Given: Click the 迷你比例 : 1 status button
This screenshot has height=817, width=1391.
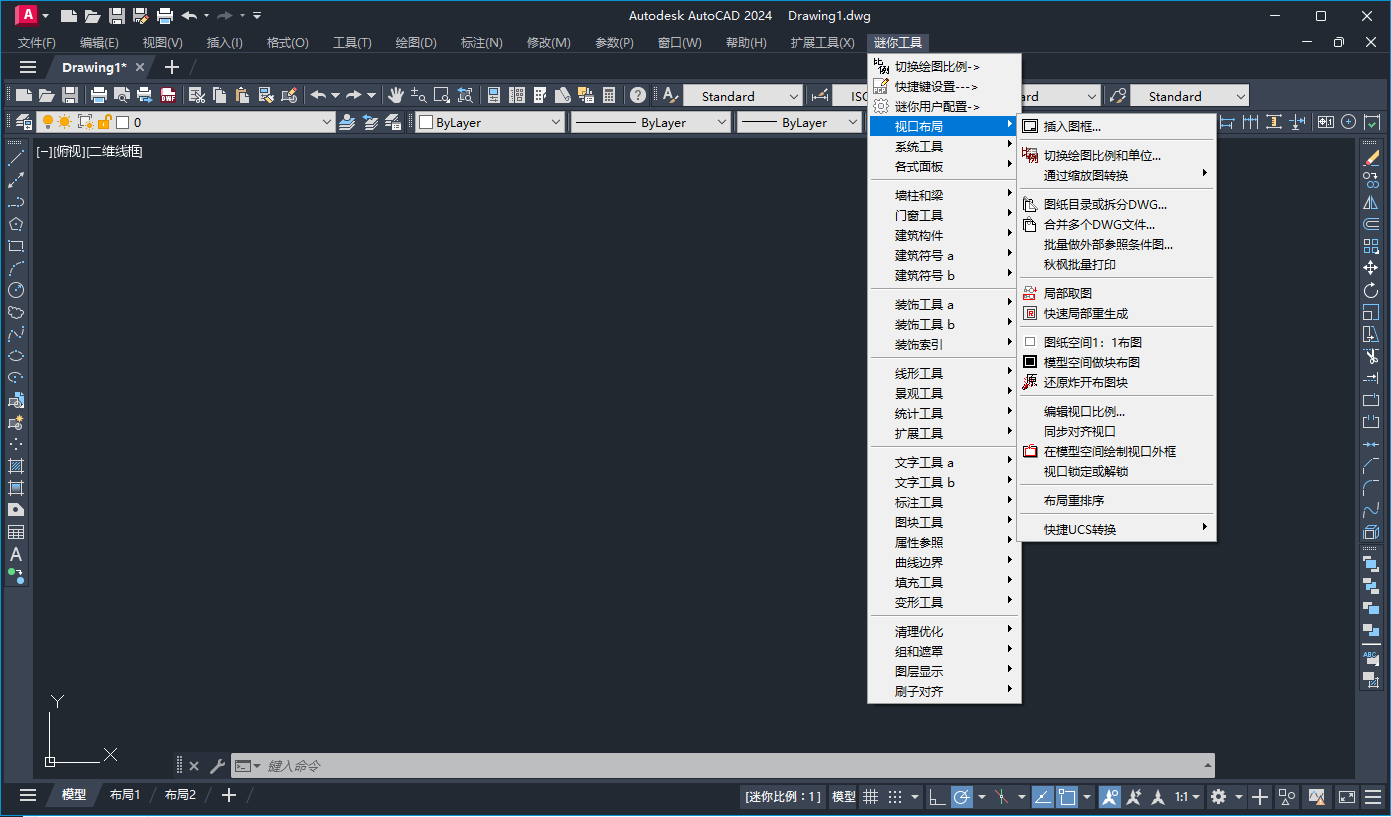Looking at the screenshot, I should coord(783,797).
